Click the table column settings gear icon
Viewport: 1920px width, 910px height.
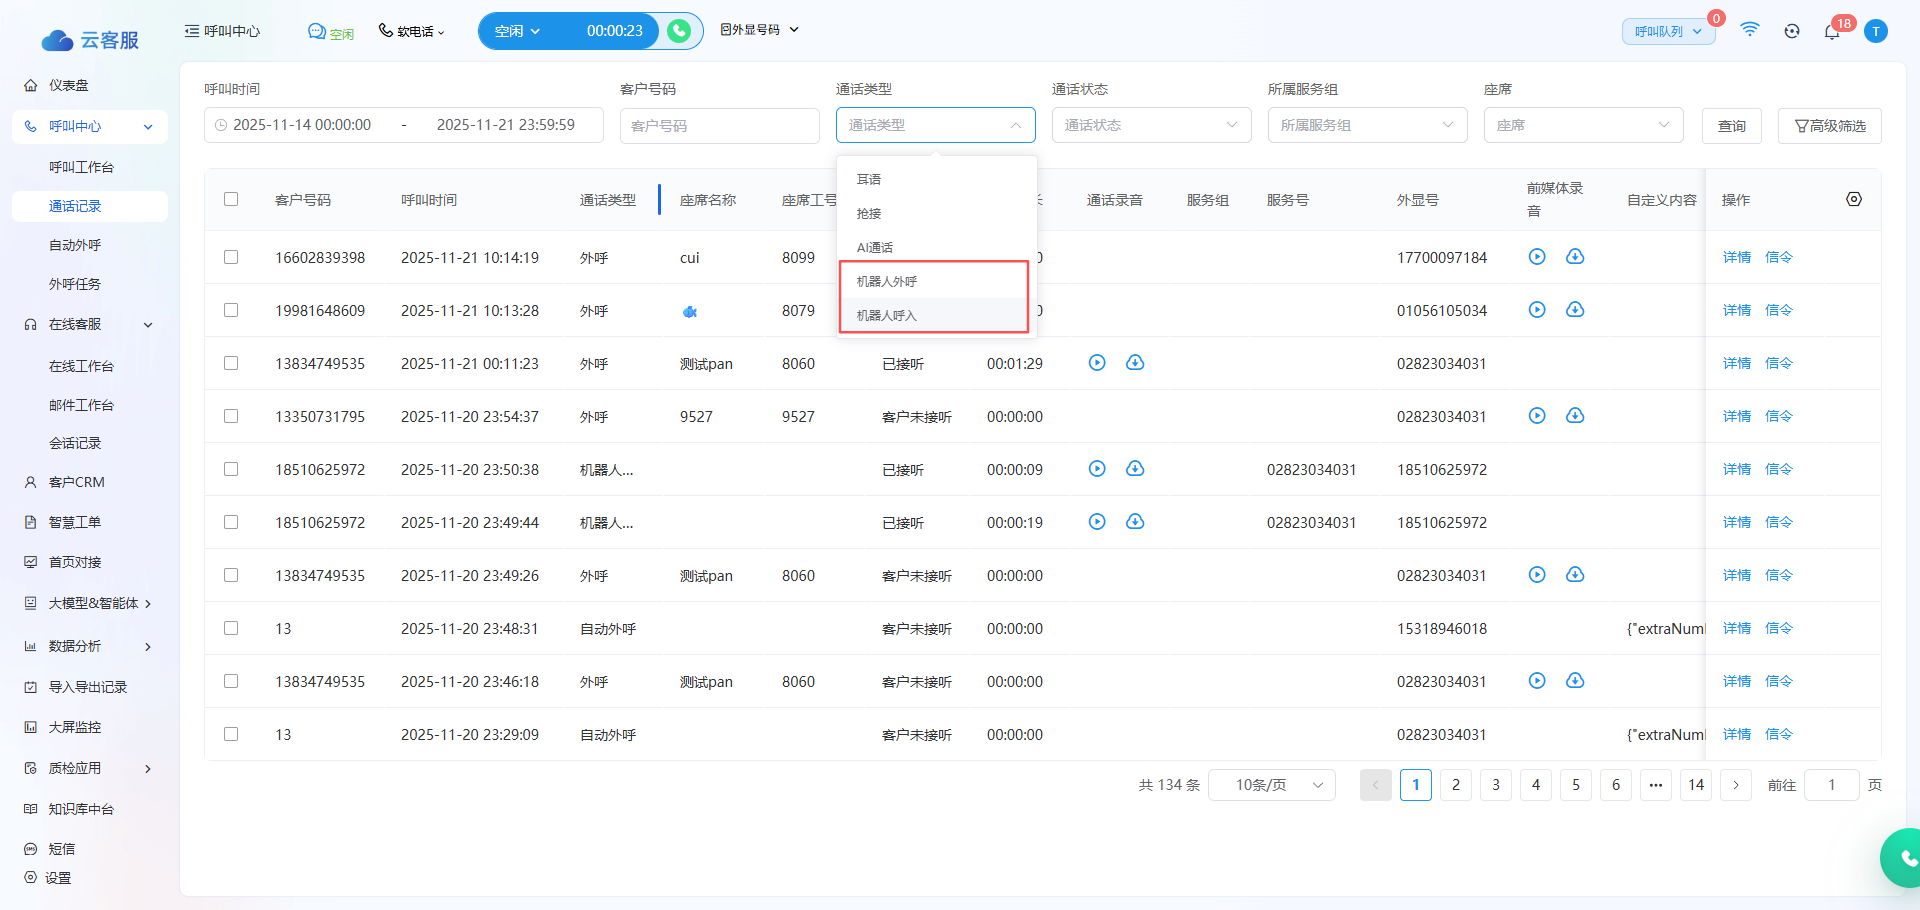[1853, 199]
